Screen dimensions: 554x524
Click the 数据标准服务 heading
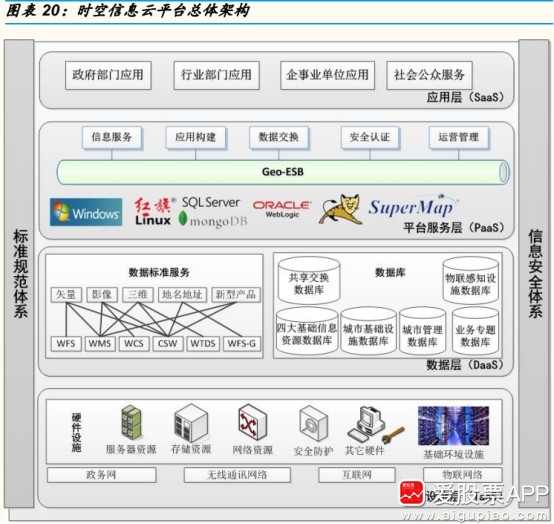coord(159,272)
